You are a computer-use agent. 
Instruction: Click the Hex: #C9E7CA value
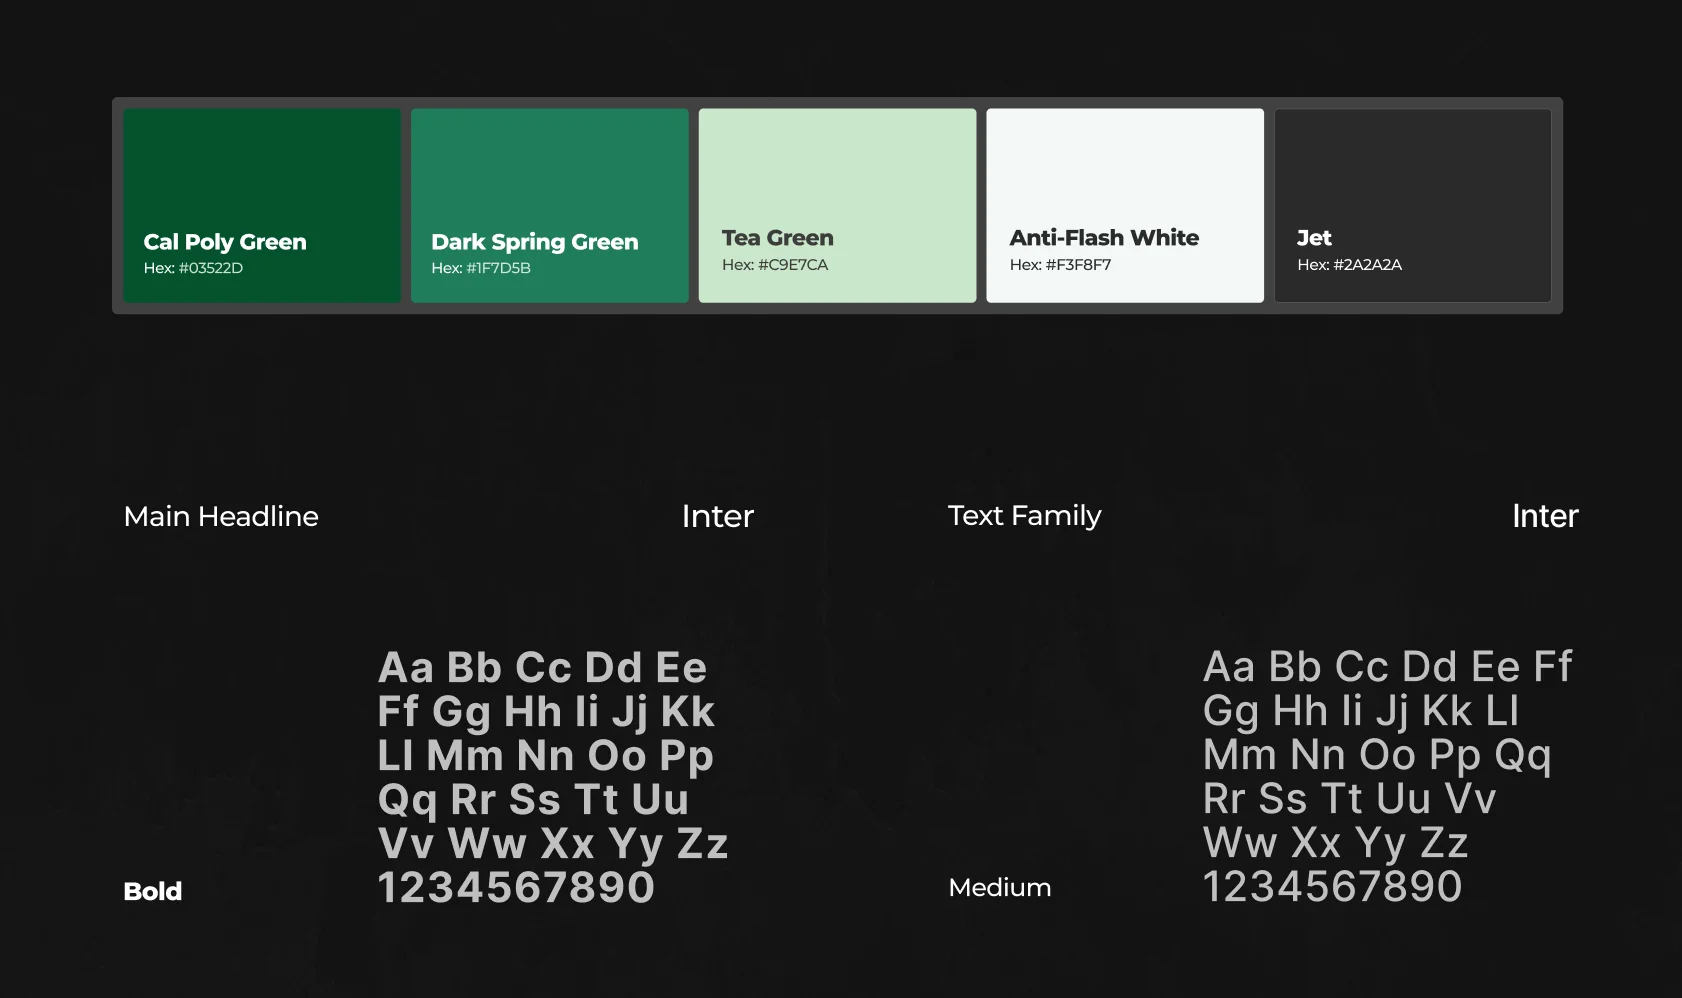(x=775, y=265)
